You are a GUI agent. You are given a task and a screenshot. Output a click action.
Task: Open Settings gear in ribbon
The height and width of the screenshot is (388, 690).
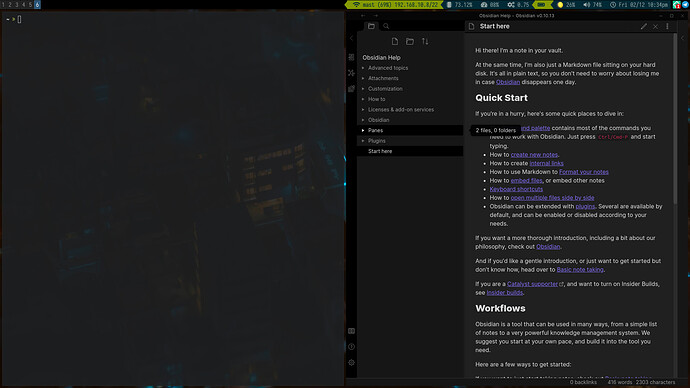coord(351,362)
